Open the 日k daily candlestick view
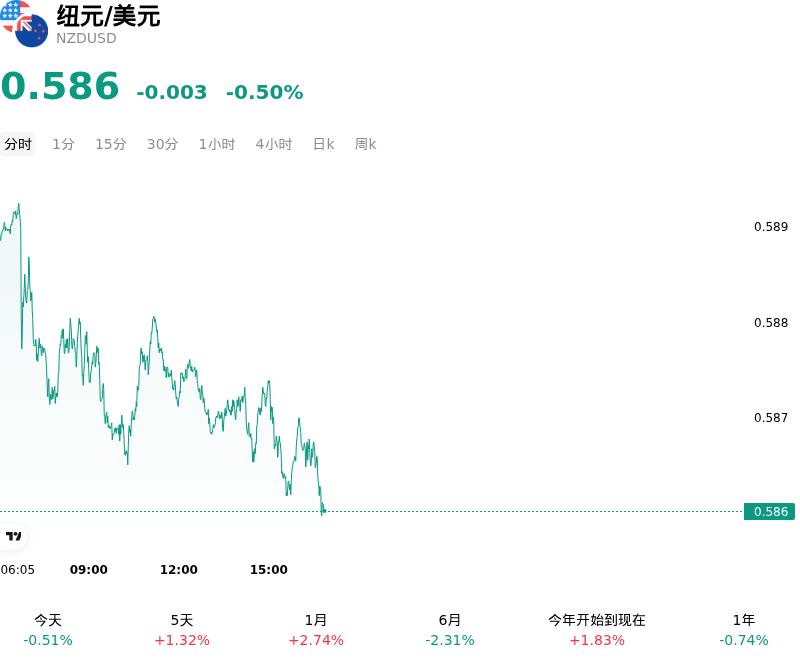The height and width of the screenshot is (660, 800). pyautogui.click(x=323, y=144)
